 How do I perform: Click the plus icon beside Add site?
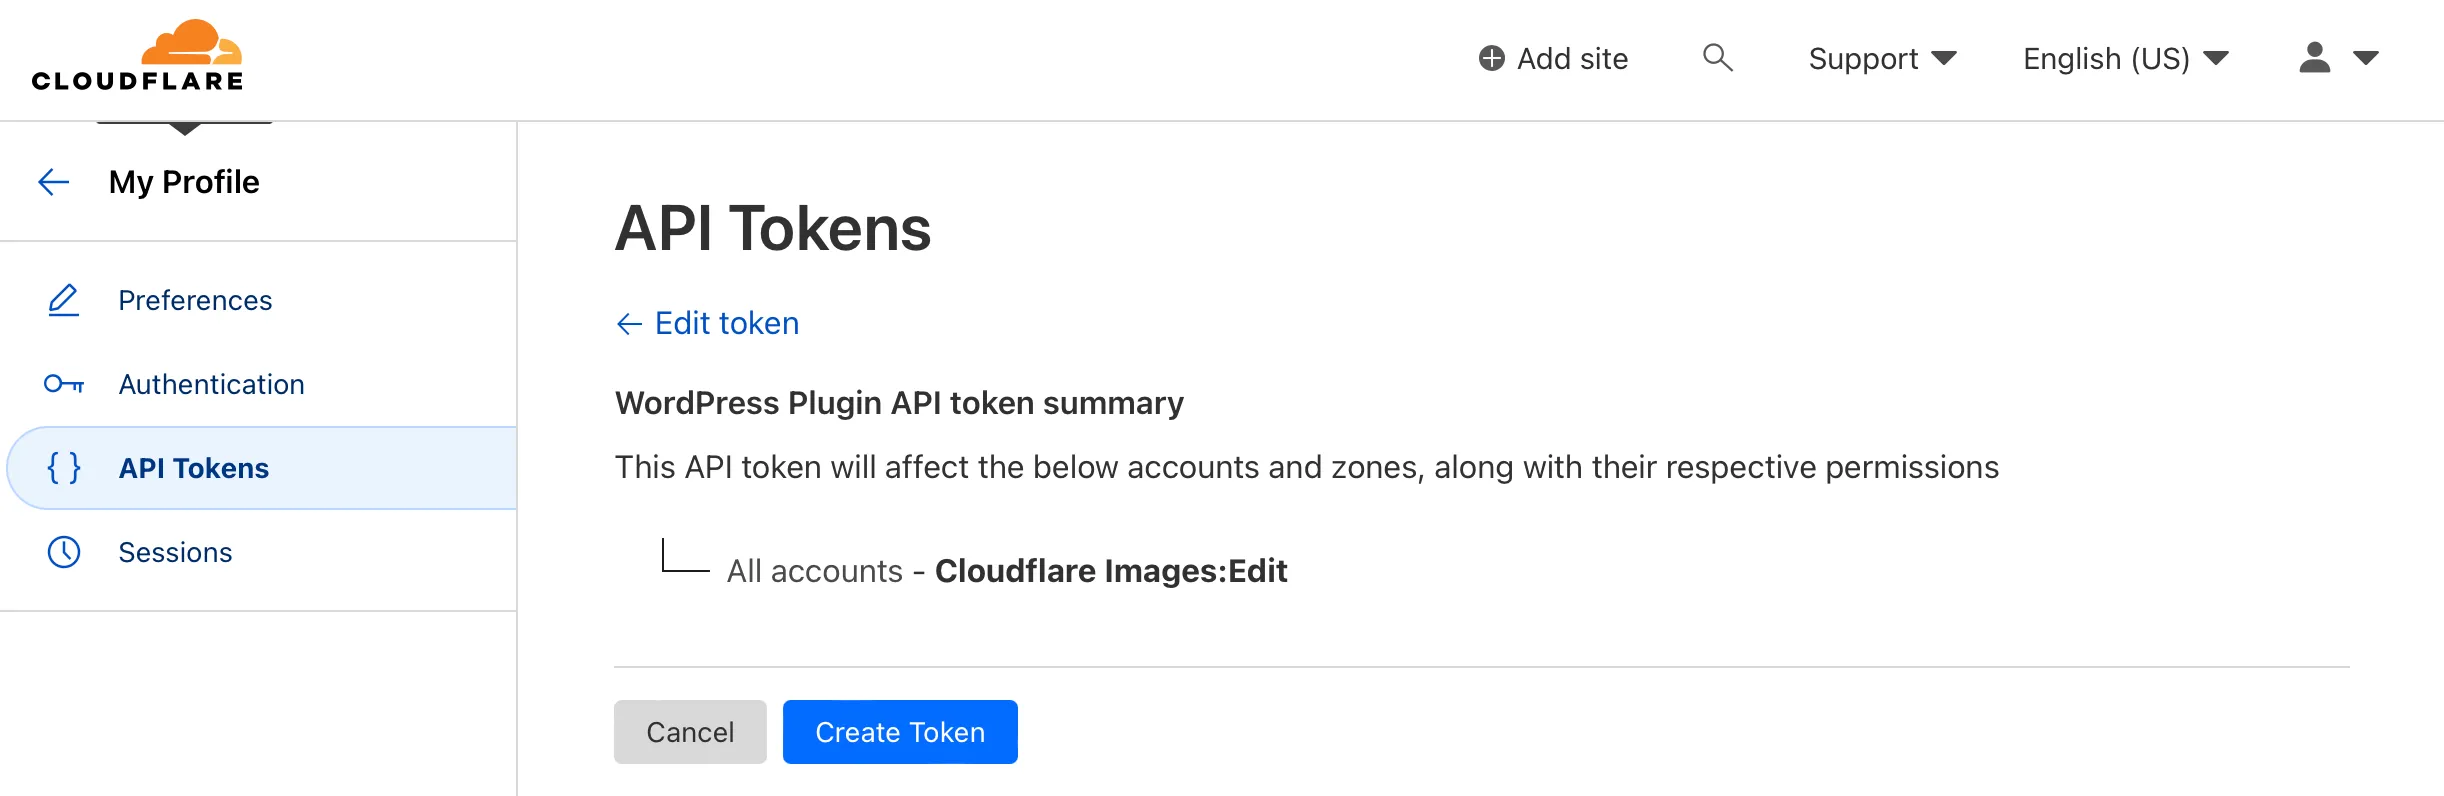[x=1491, y=58]
